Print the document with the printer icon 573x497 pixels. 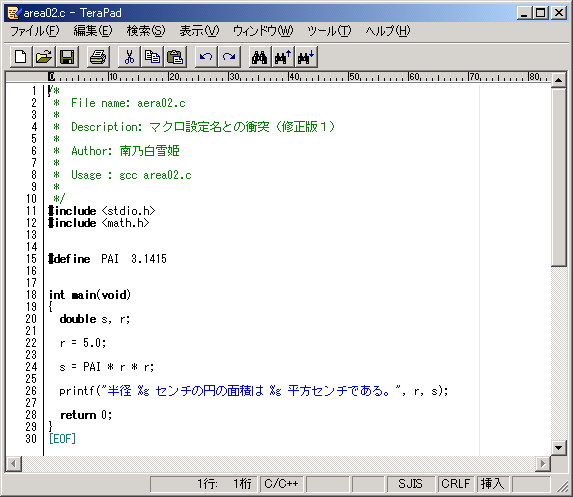point(98,57)
